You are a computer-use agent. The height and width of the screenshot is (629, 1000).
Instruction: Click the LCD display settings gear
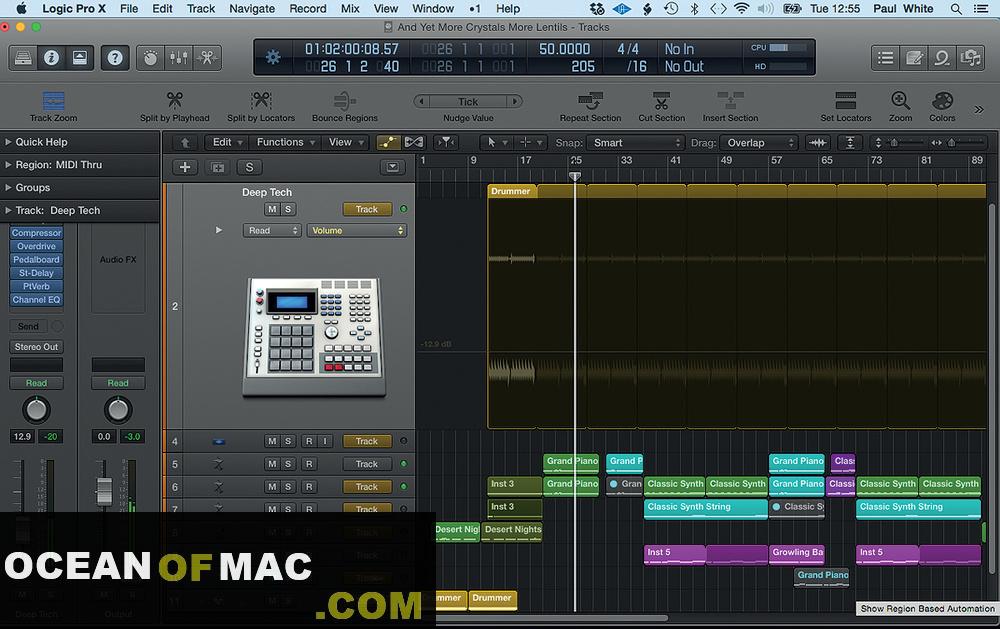pos(273,57)
